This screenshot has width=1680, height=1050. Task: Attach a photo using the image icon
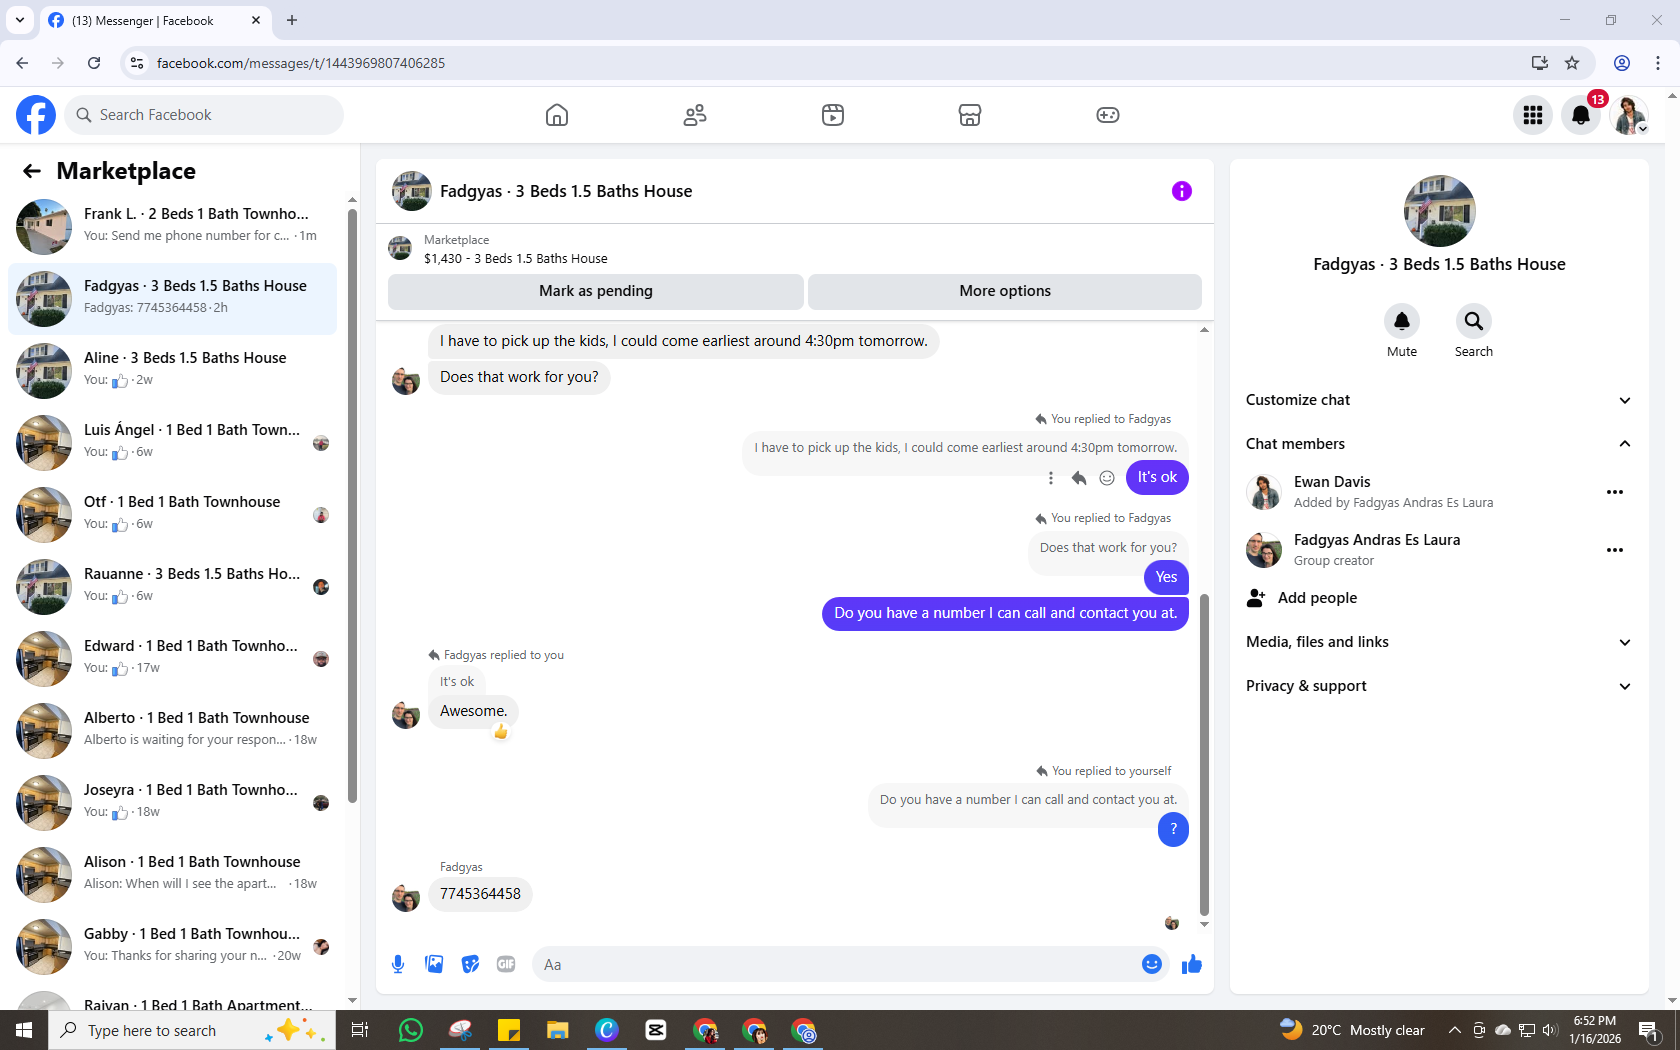coord(434,964)
